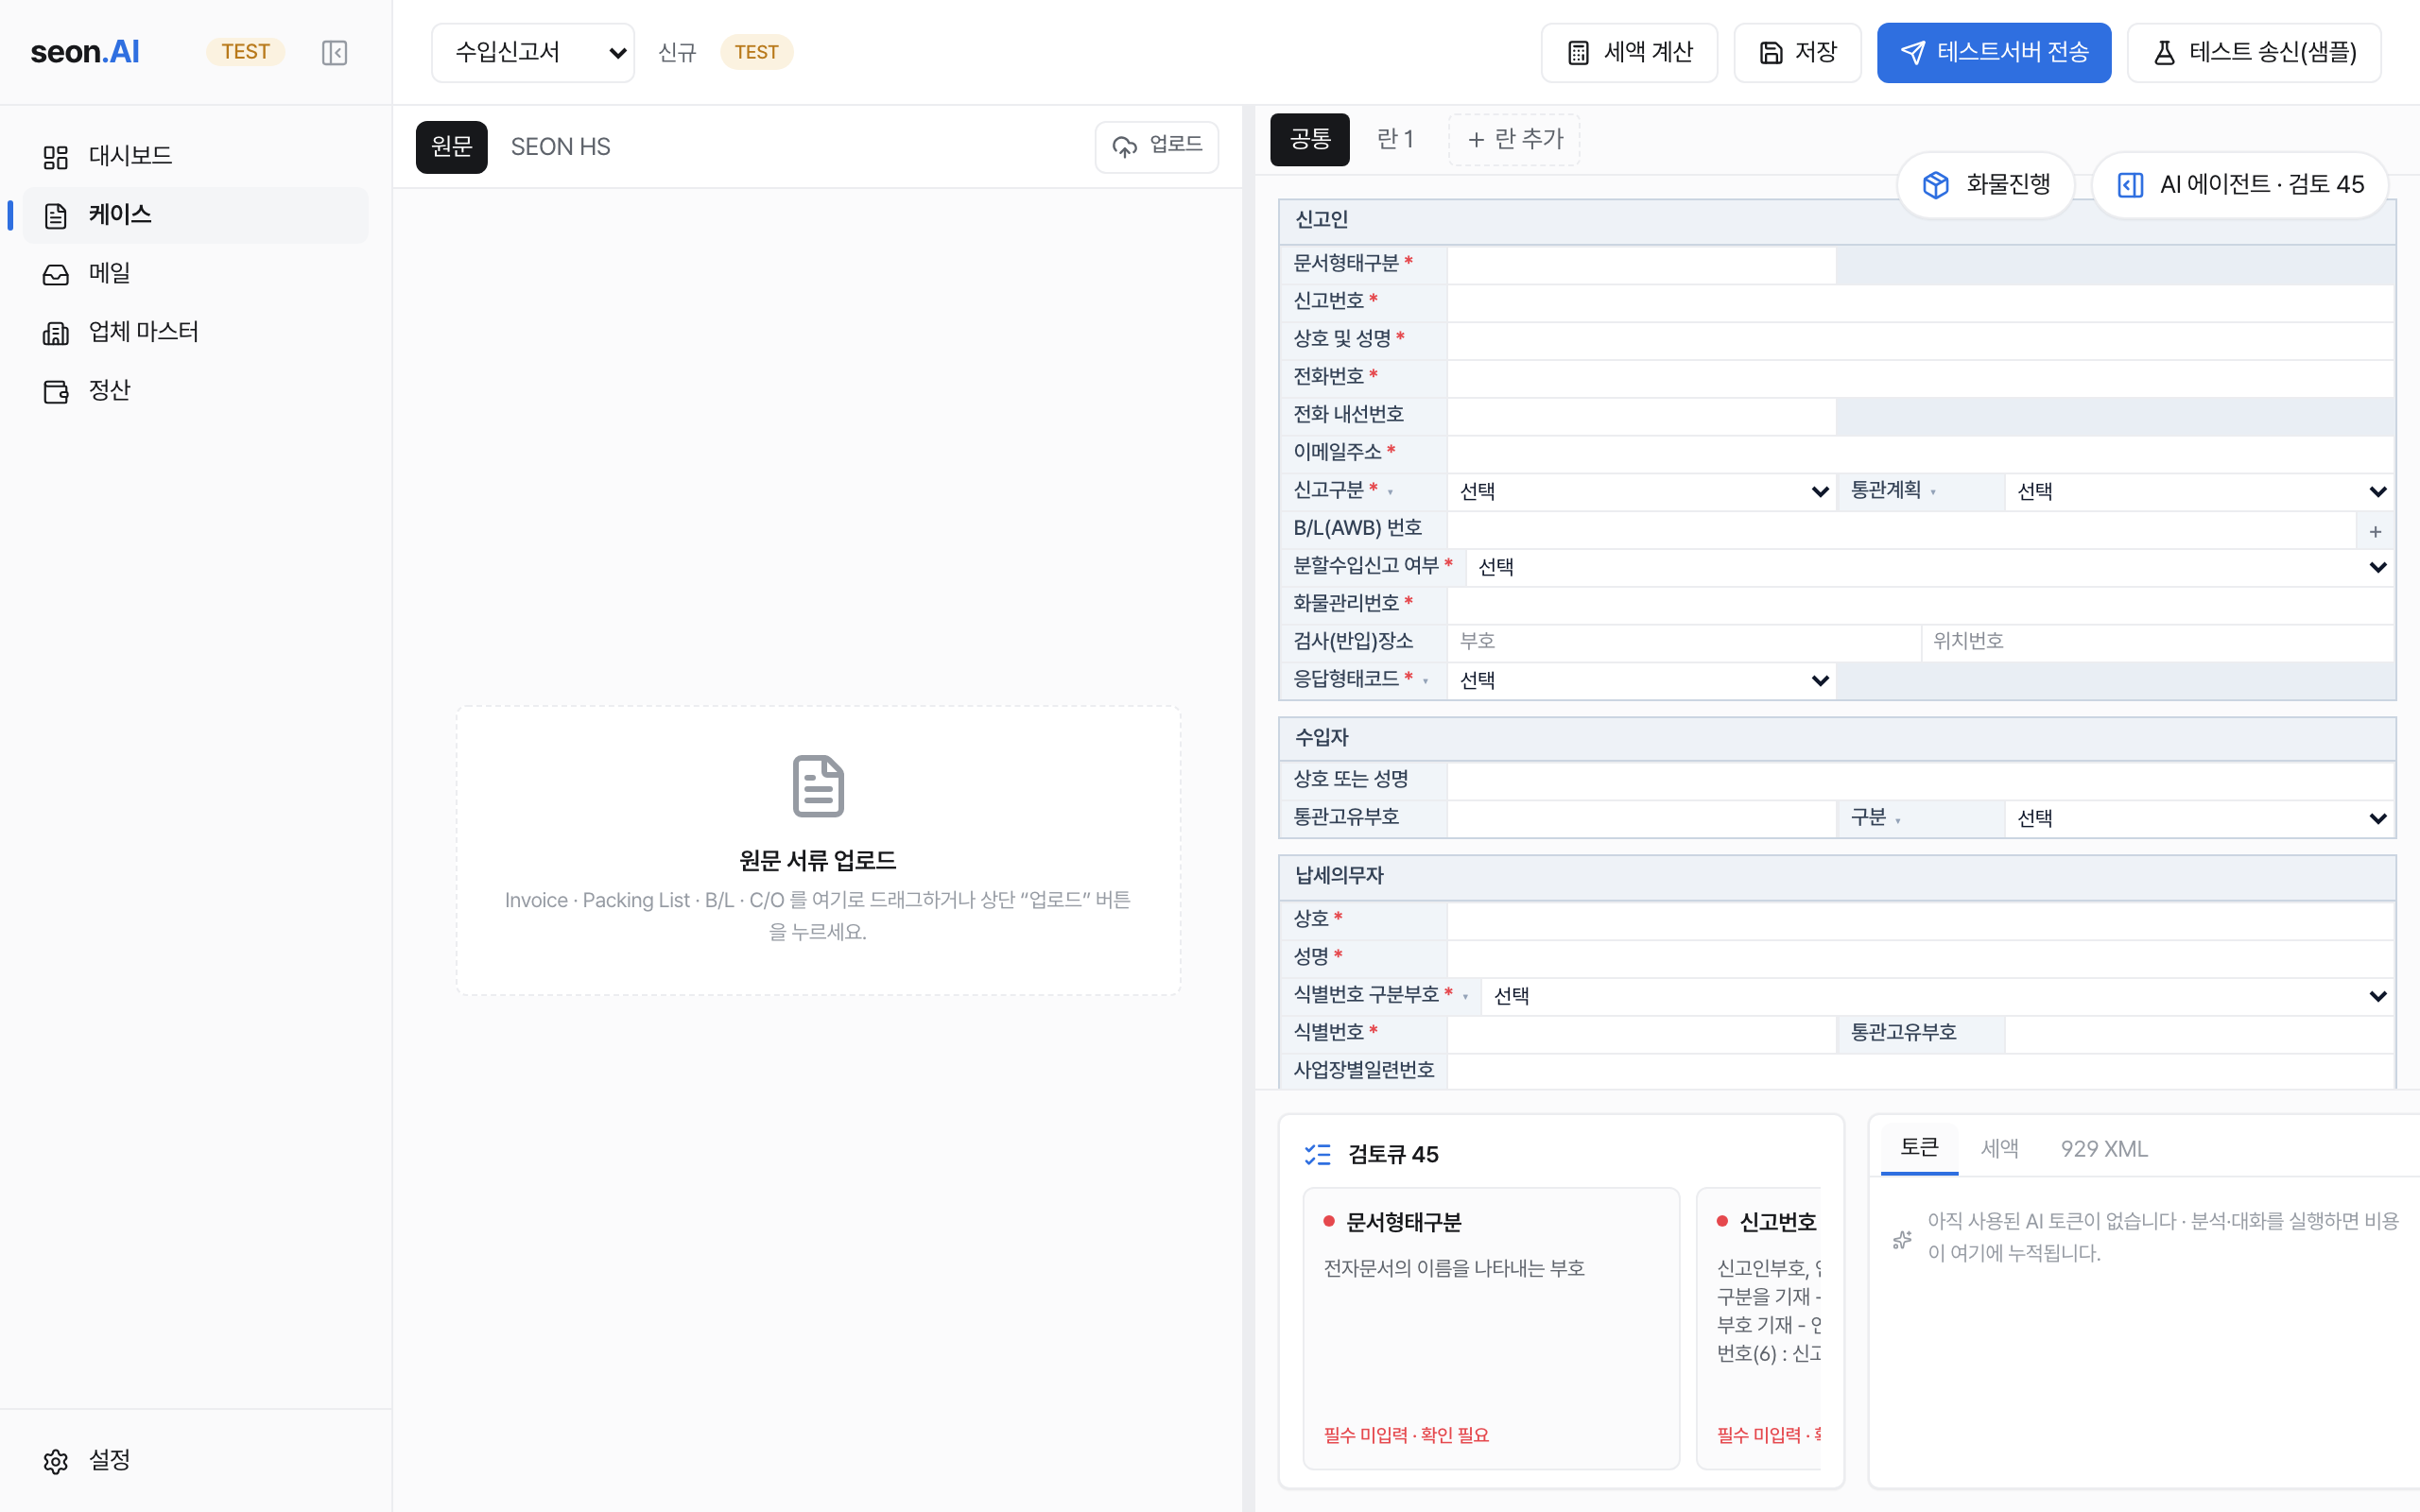Open the 응답형태코드 선택 dropdown
Screen dimensions: 2420x1512
coord(1641,680)
